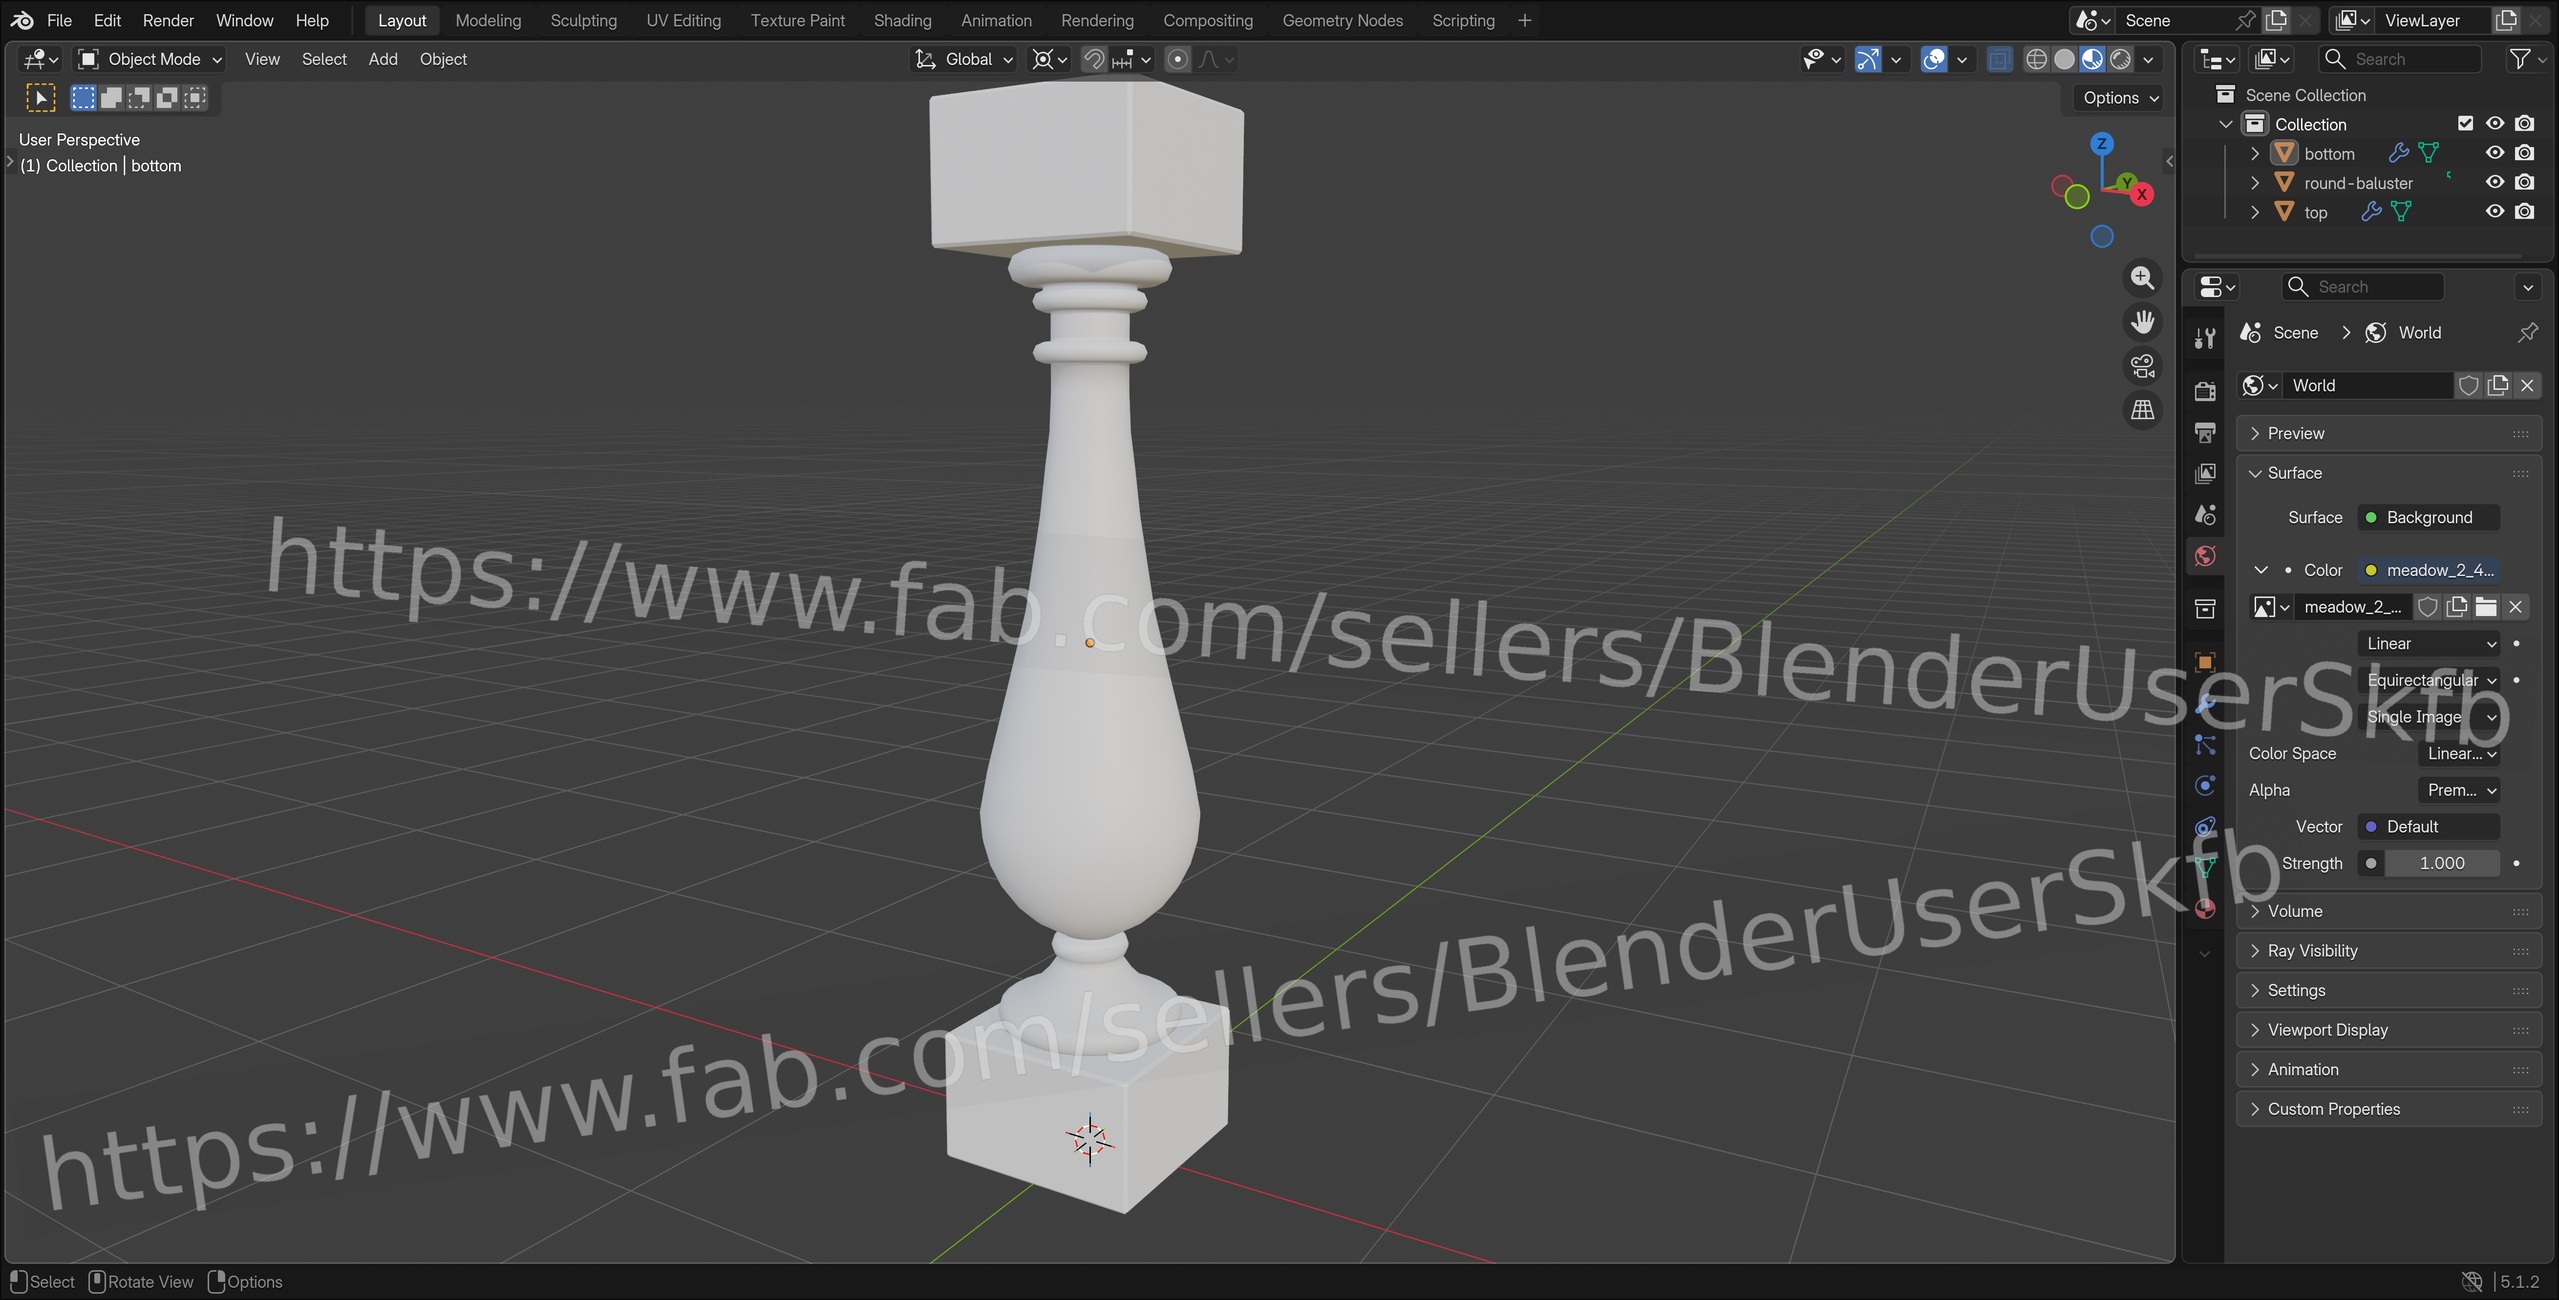
Task: Uncheck the Collection exclude checkbox
Action: coord(2465,124)
